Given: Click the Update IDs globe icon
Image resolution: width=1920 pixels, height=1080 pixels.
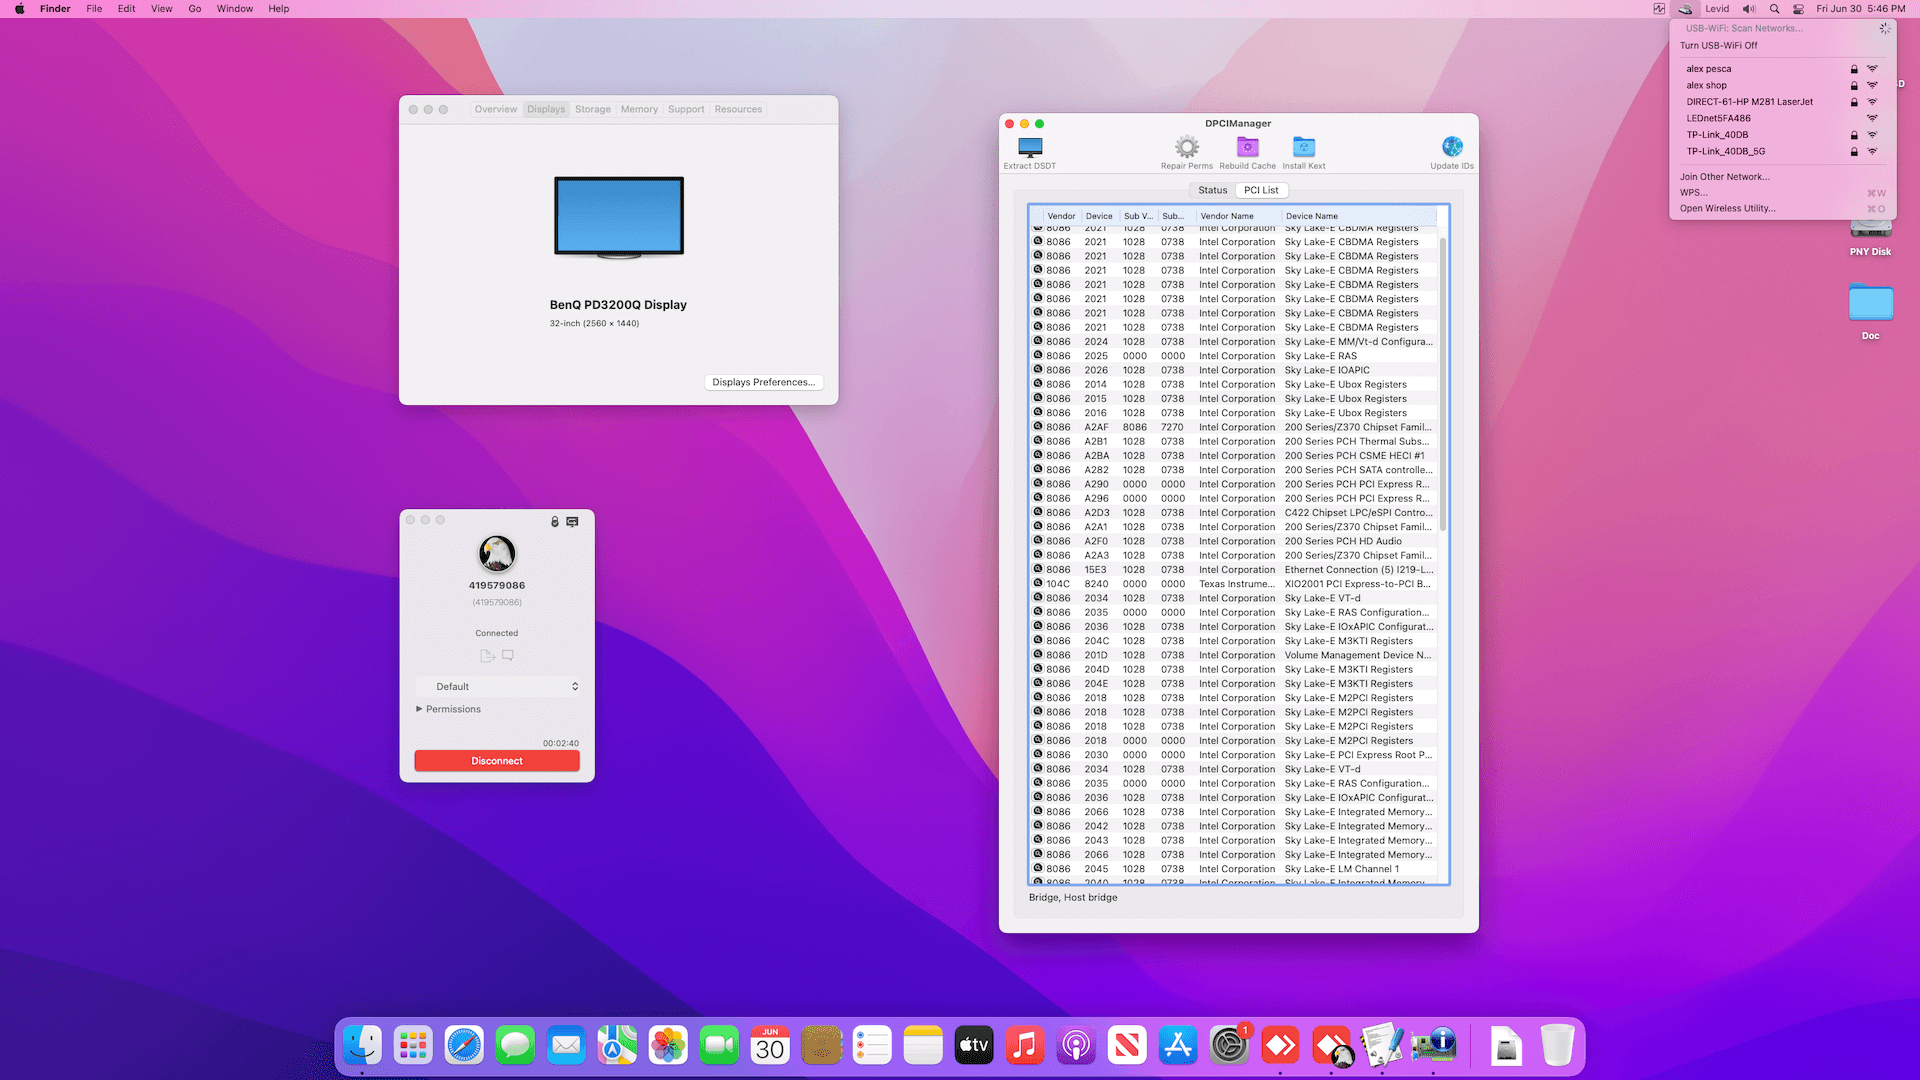Looking at the screenshot, I should 1452,148.
